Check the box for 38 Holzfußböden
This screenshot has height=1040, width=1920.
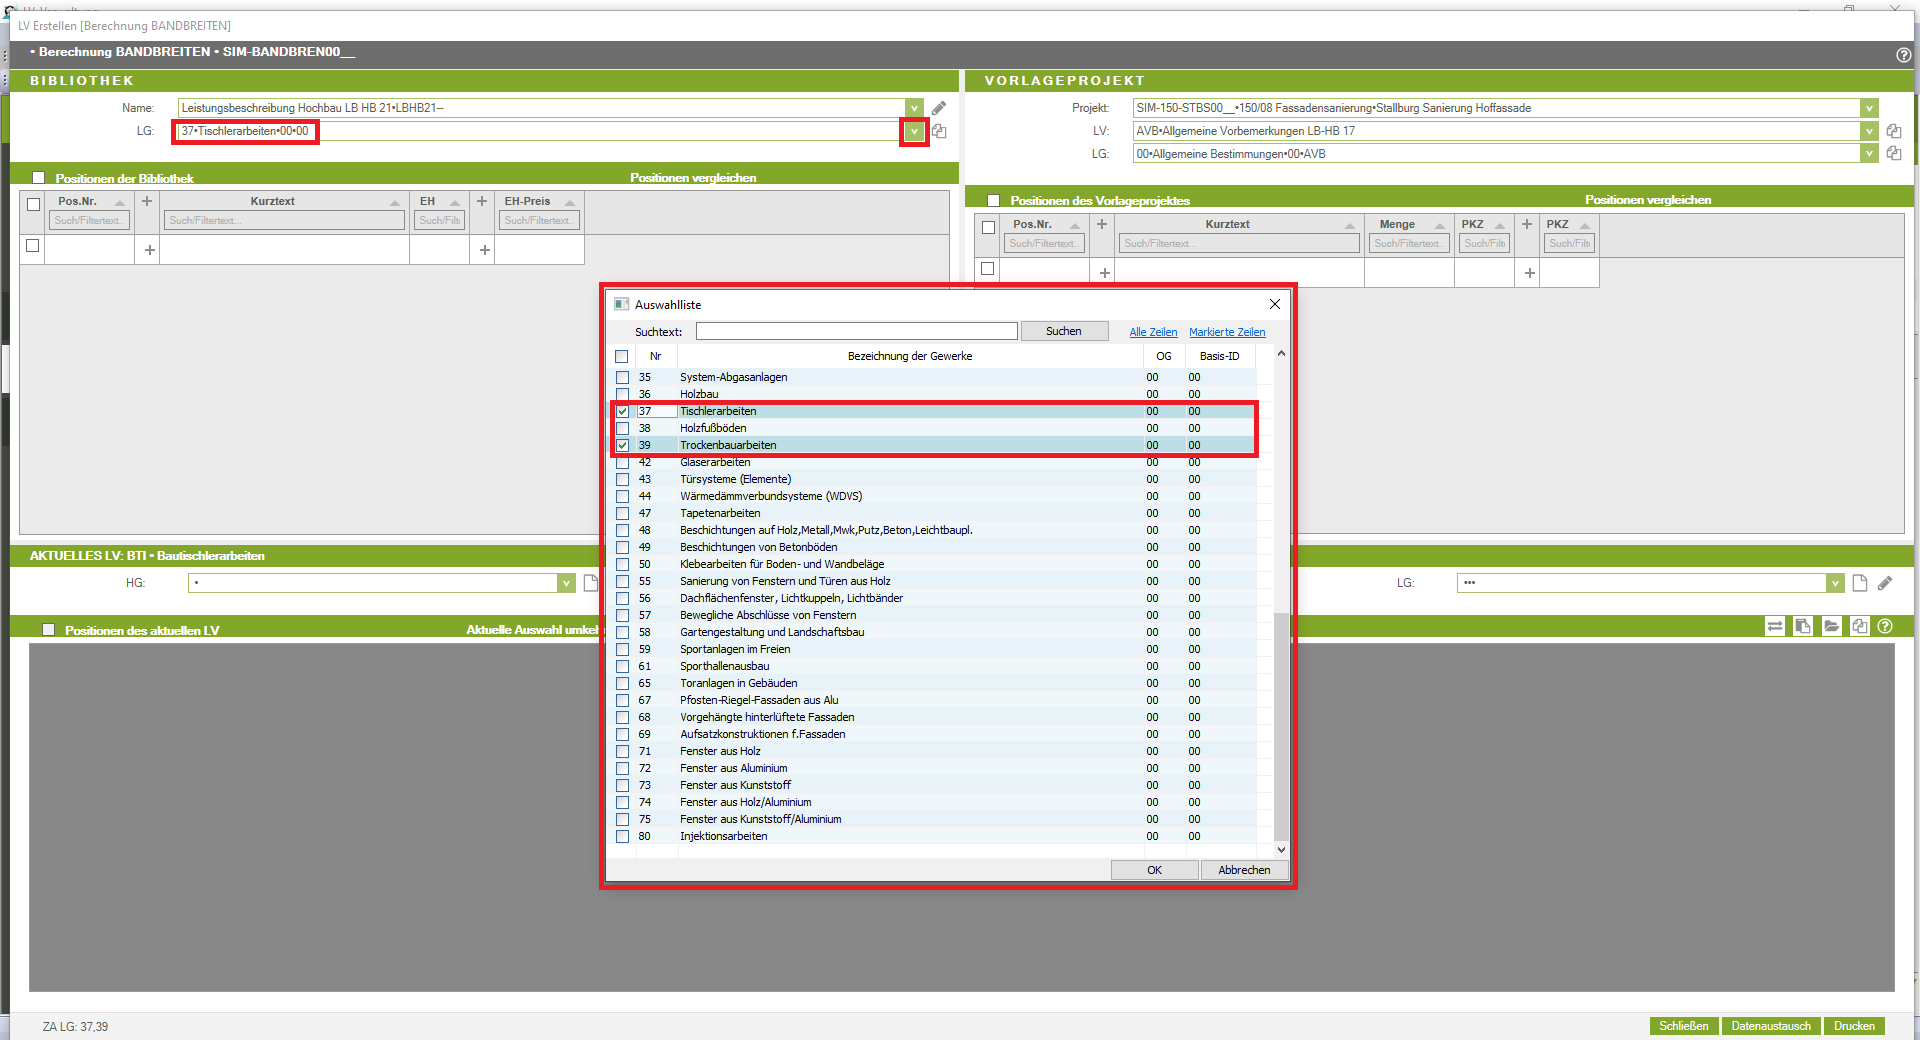(x=622, y=428)
